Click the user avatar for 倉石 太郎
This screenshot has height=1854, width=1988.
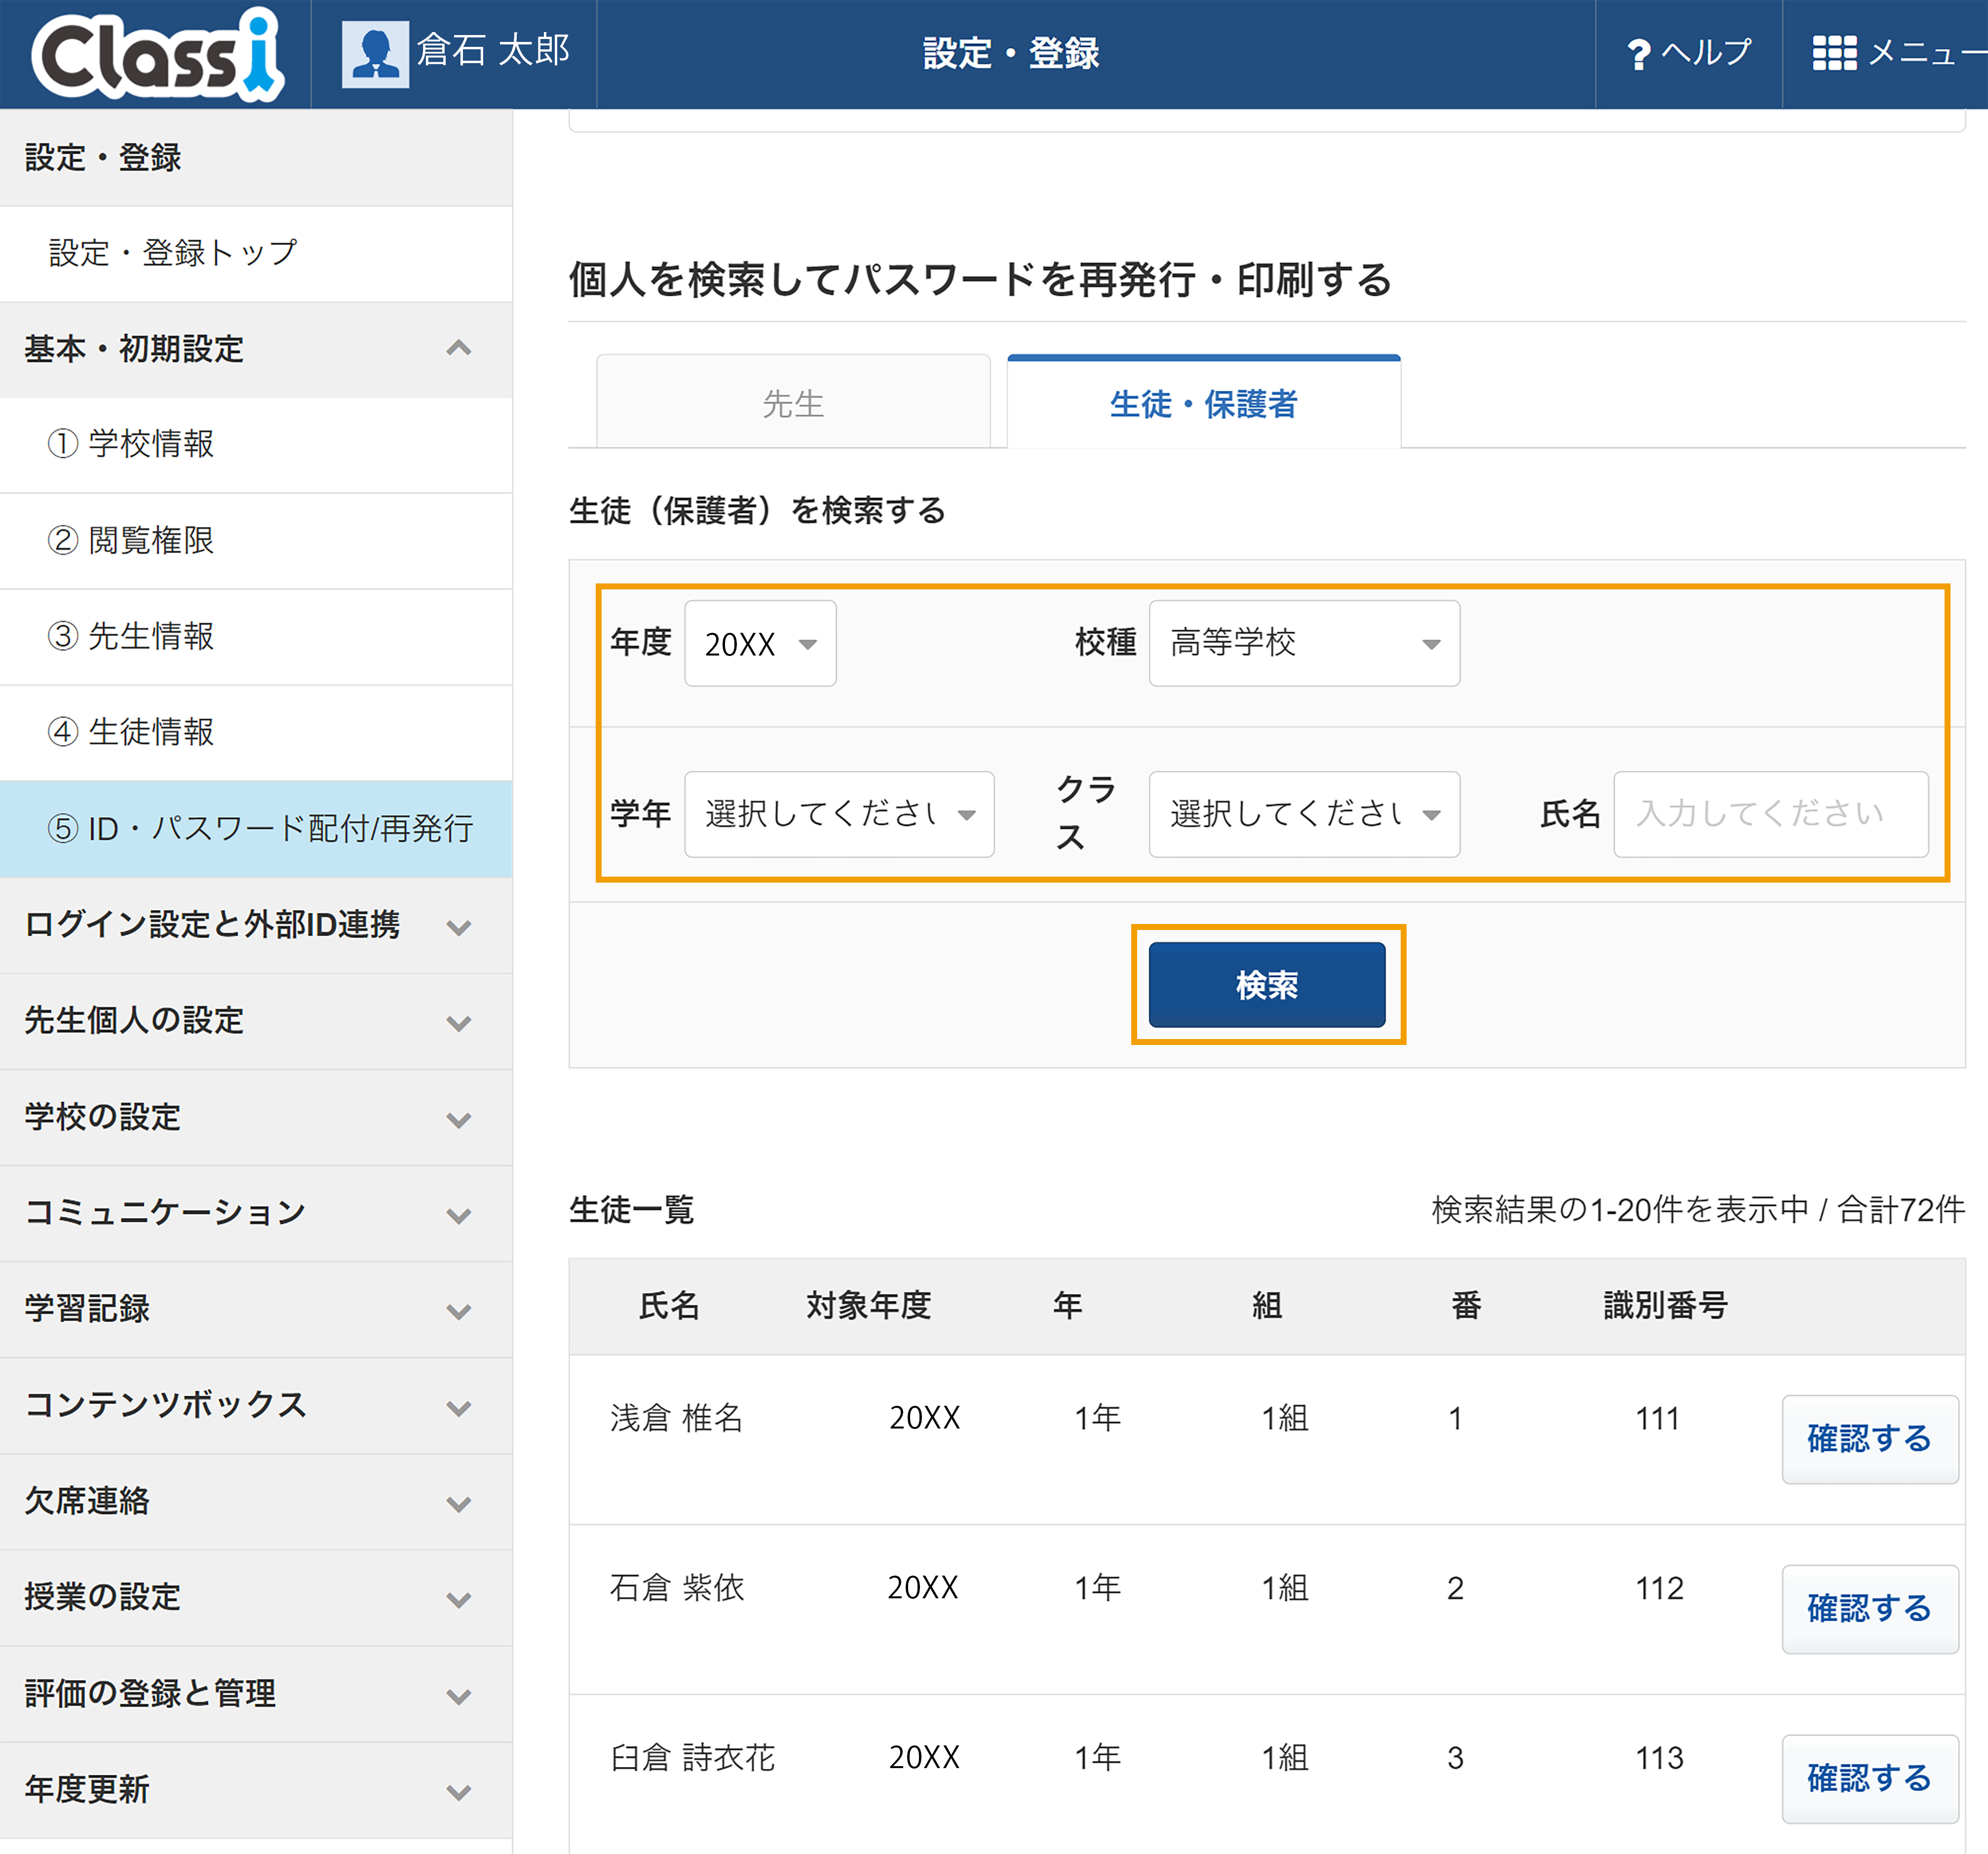click(x=375, y=54)
